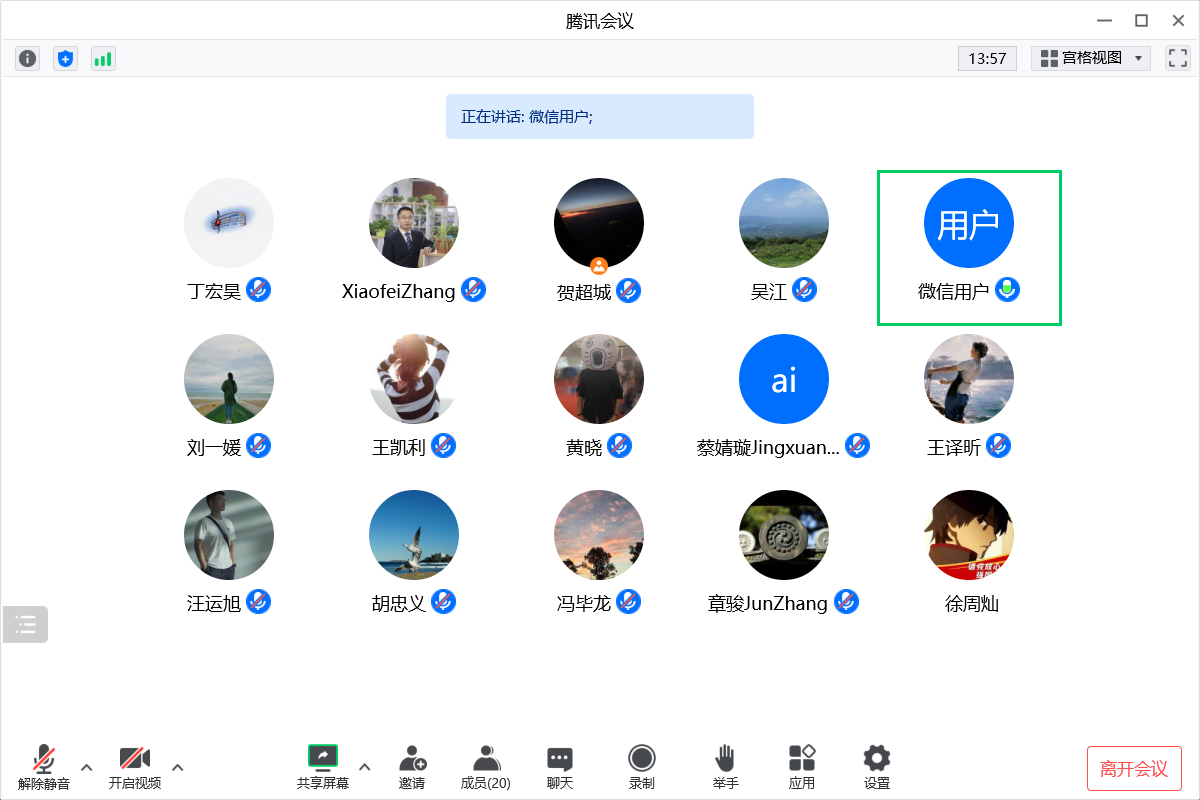
Task: Expand video options arrow beside 开启视频
Action: tap(178, 767)
